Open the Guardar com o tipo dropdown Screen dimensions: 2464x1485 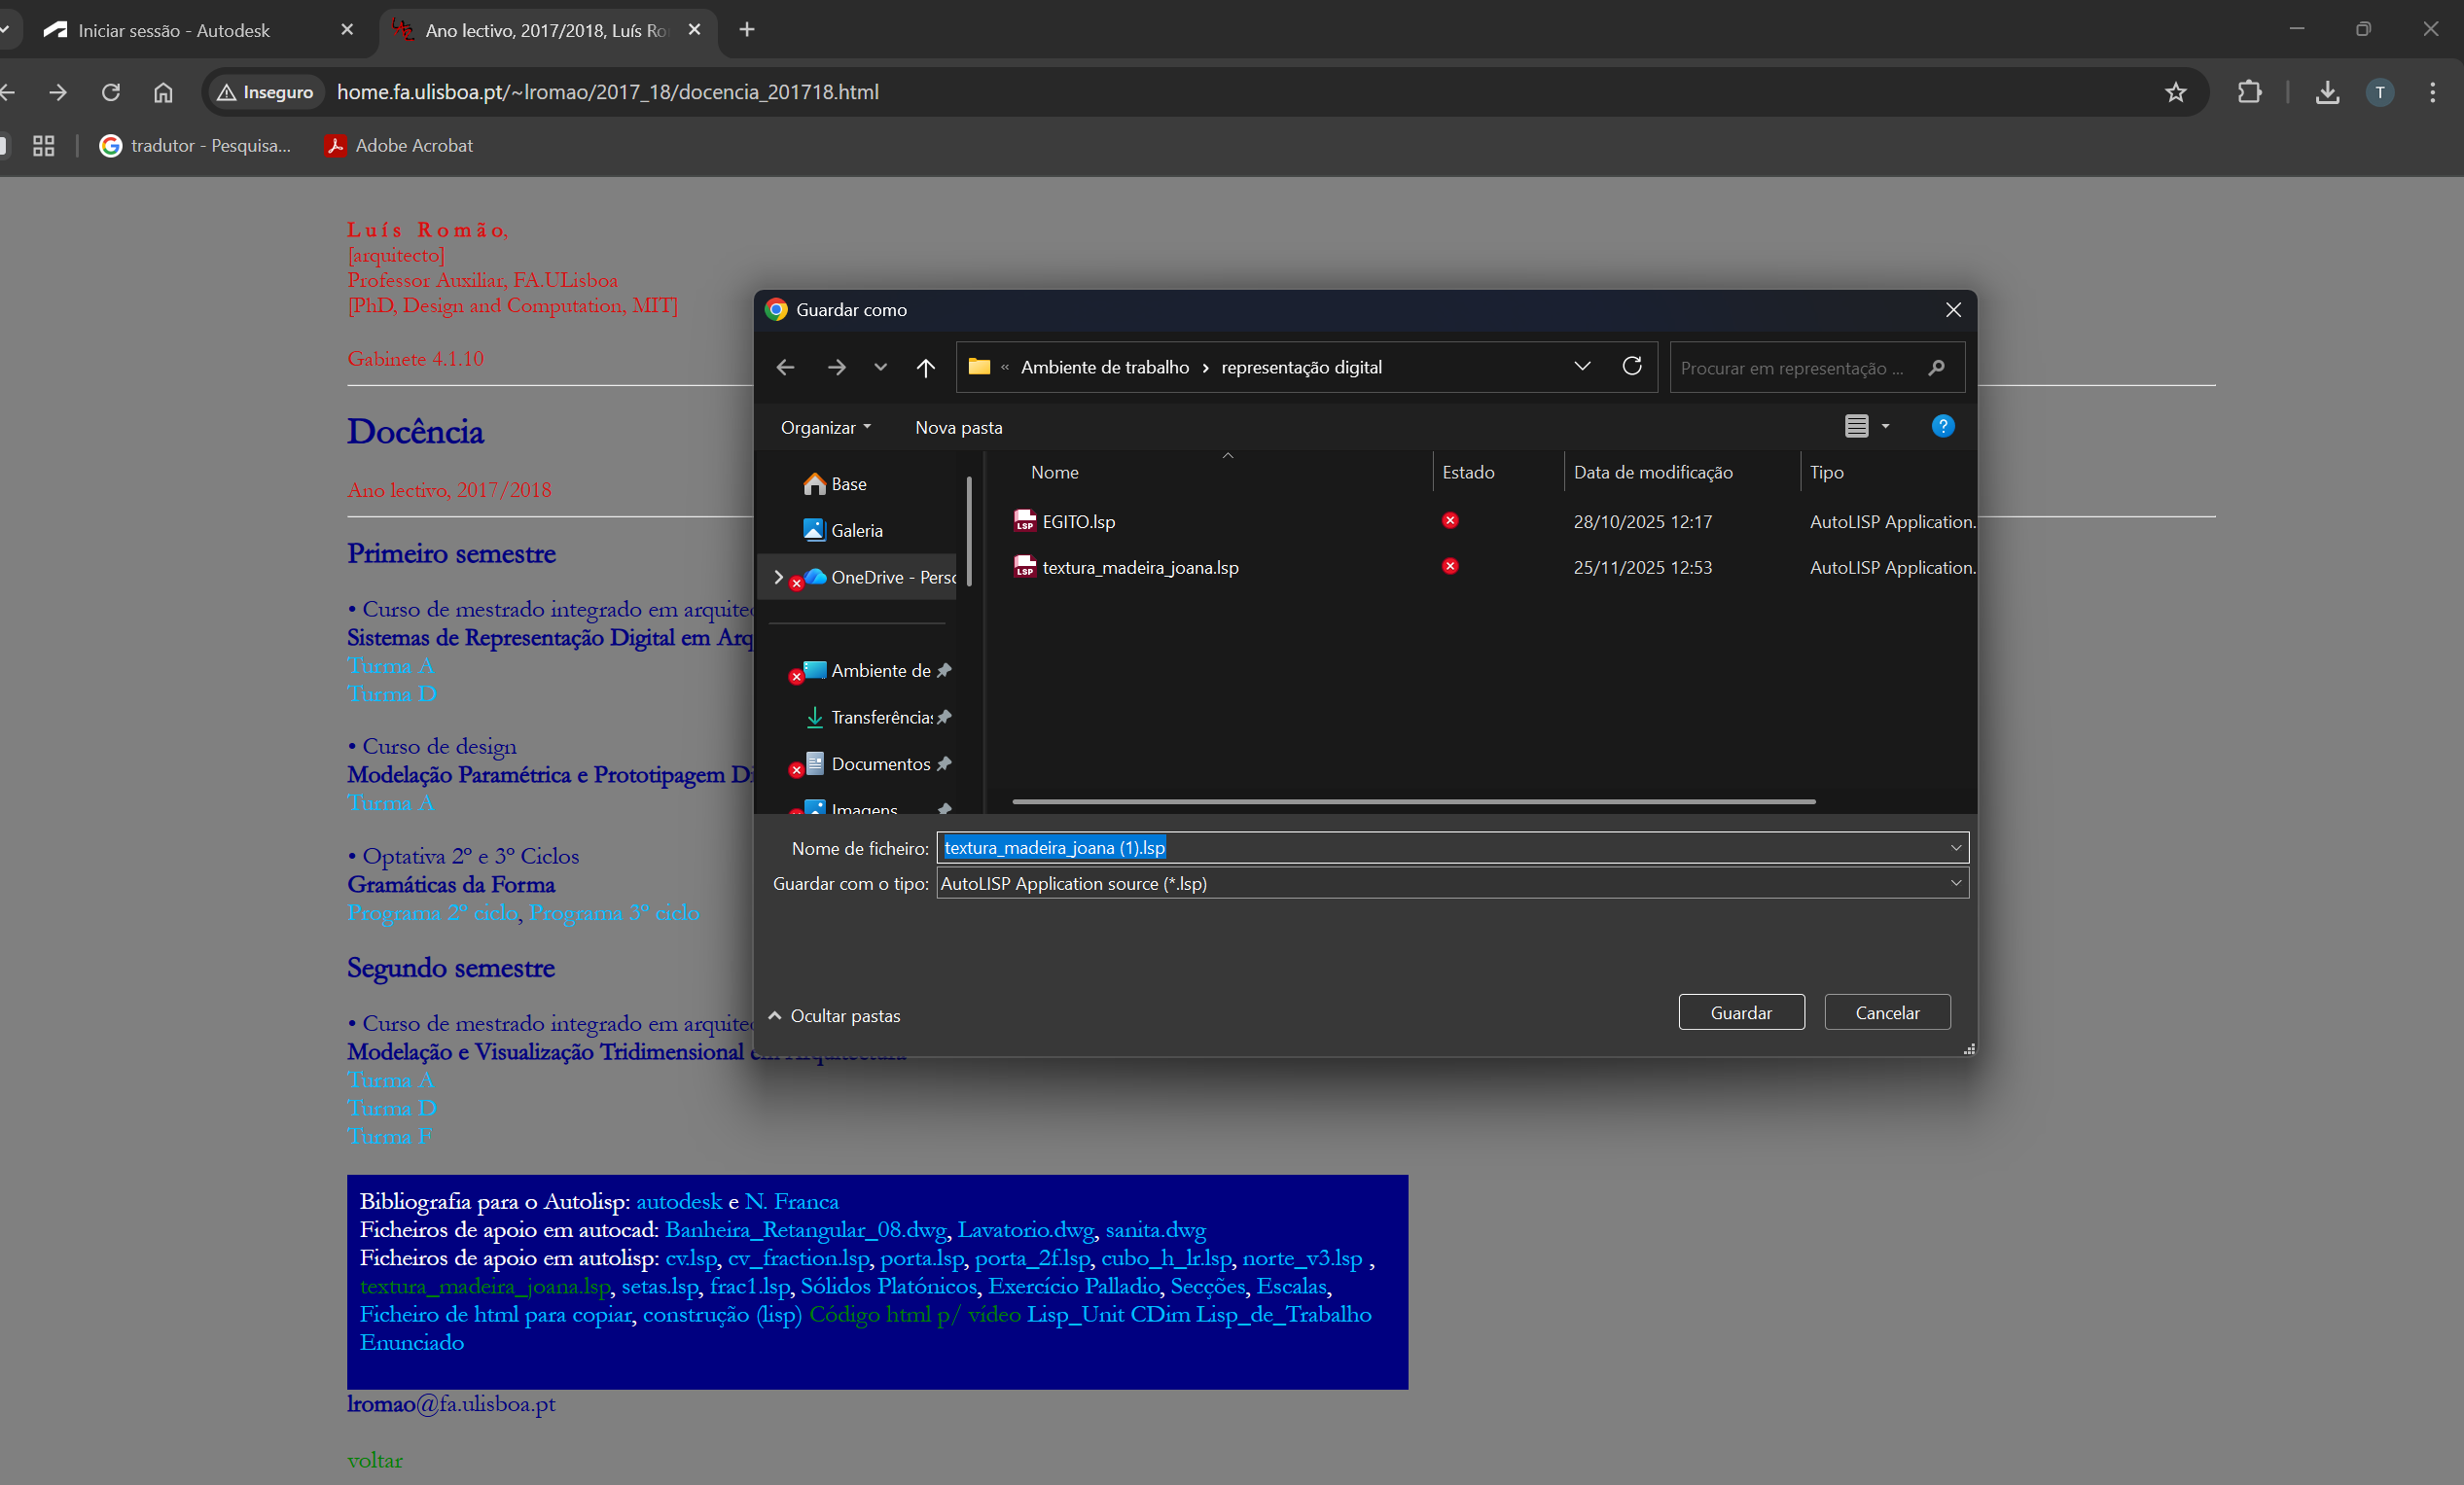[1955, 883]
